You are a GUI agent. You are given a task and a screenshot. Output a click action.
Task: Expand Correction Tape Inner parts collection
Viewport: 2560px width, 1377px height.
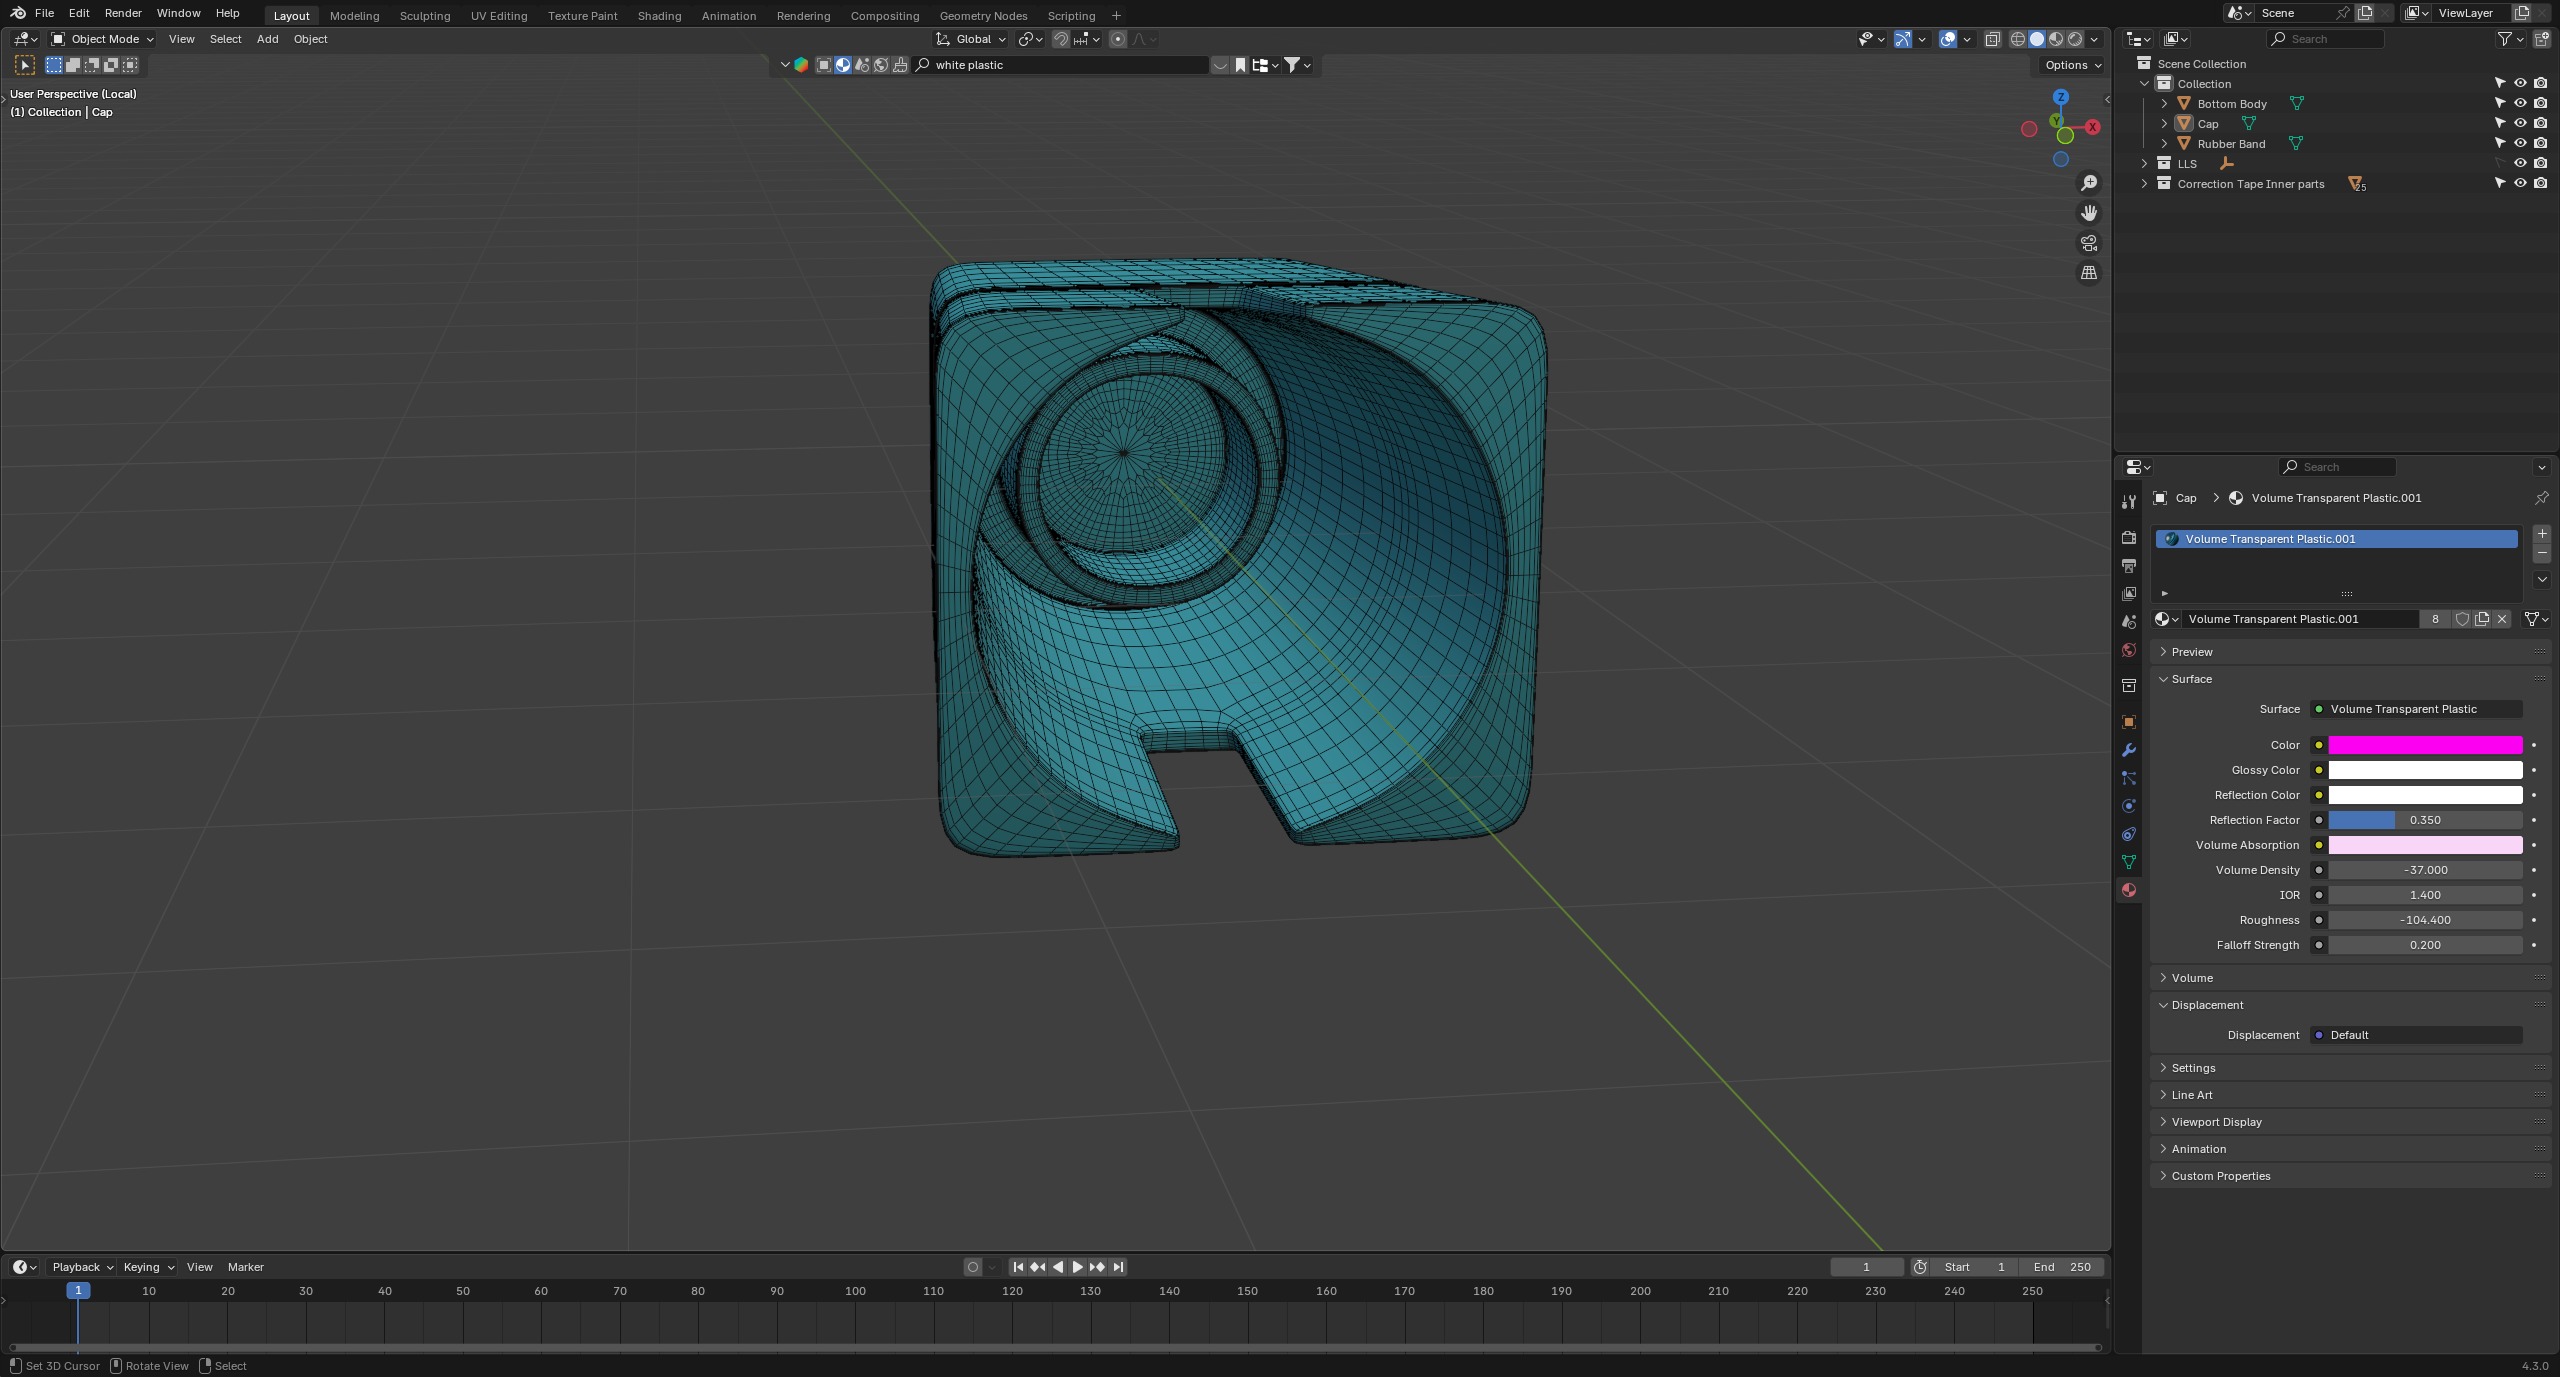[x=2144, y=184]
